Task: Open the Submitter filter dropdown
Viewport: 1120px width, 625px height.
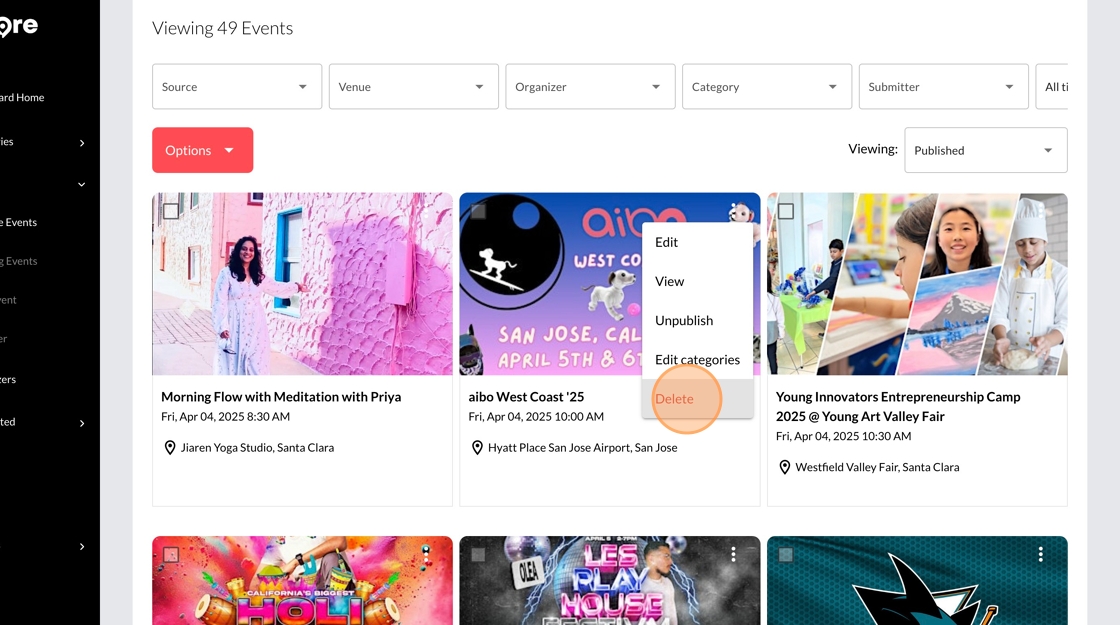Action: [944, 86]
